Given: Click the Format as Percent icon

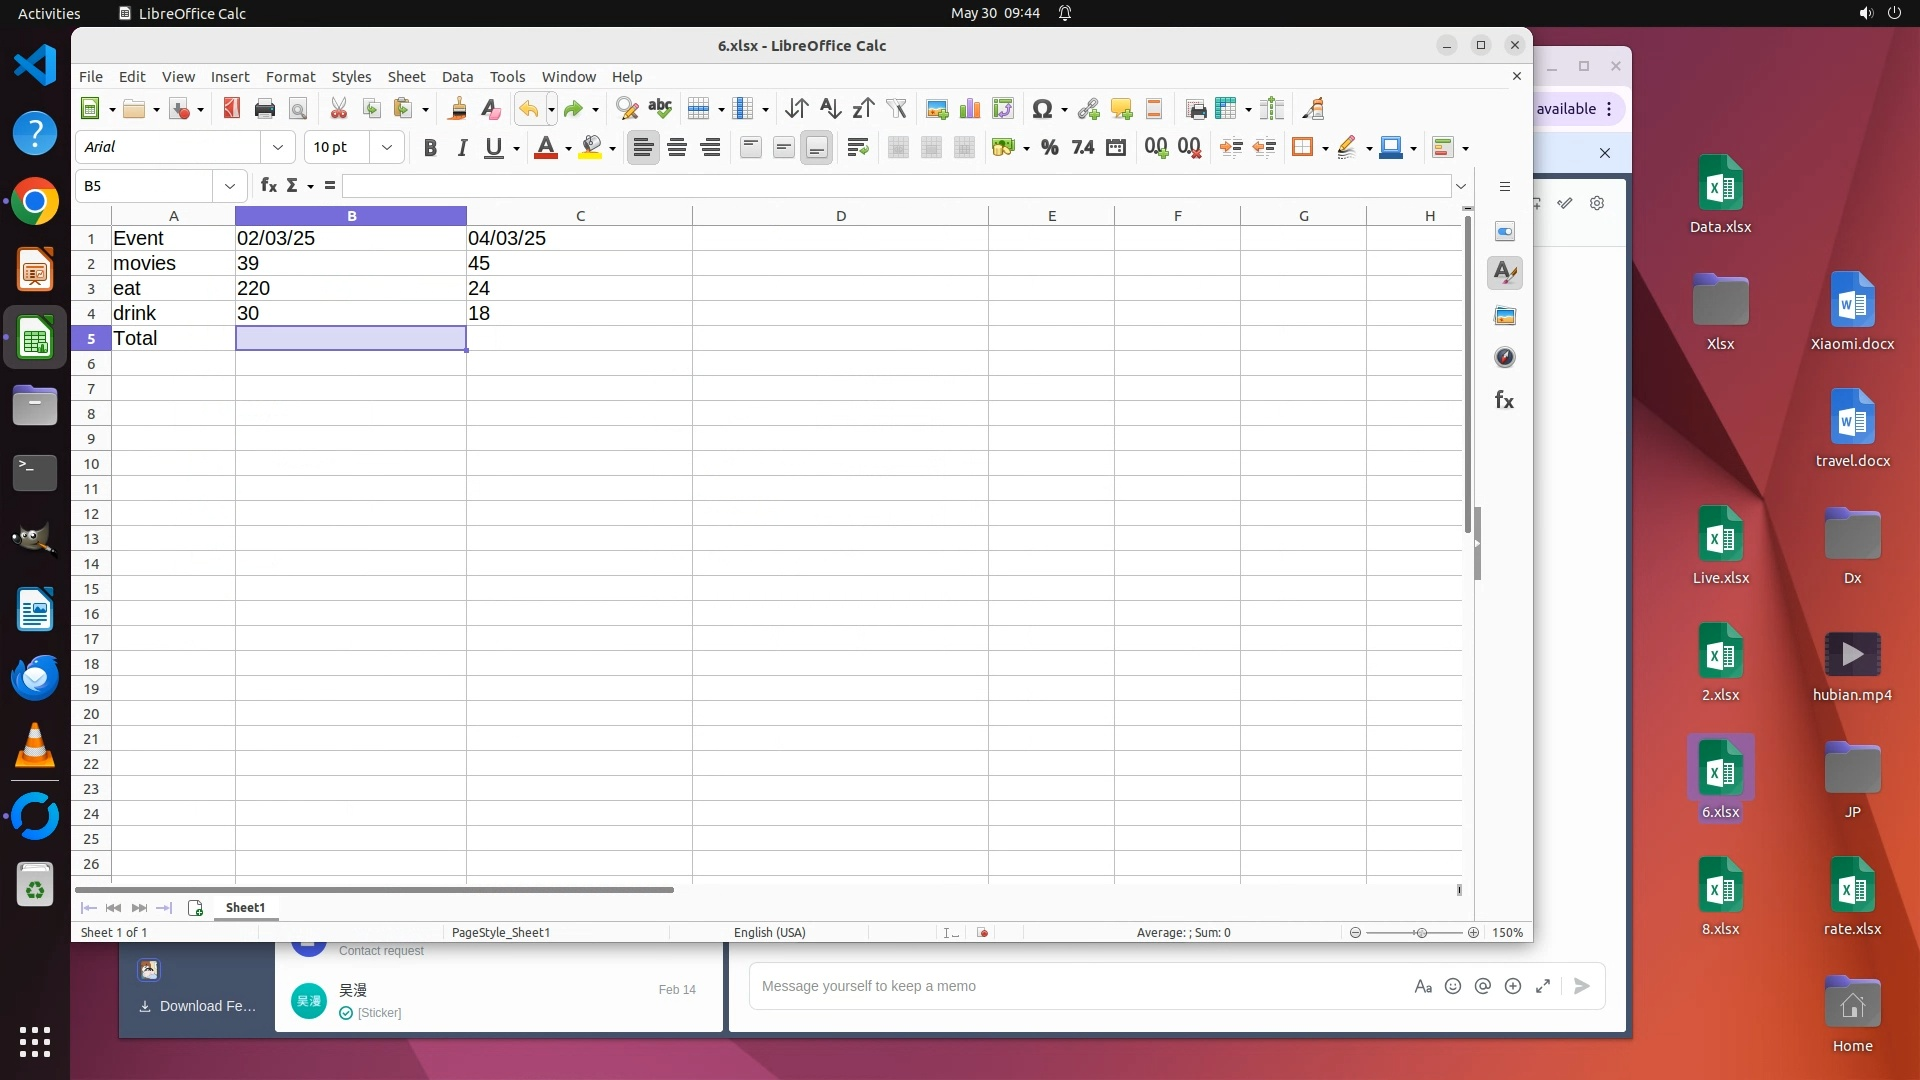Looking at the screenshot, I should tap(1049, 148).
